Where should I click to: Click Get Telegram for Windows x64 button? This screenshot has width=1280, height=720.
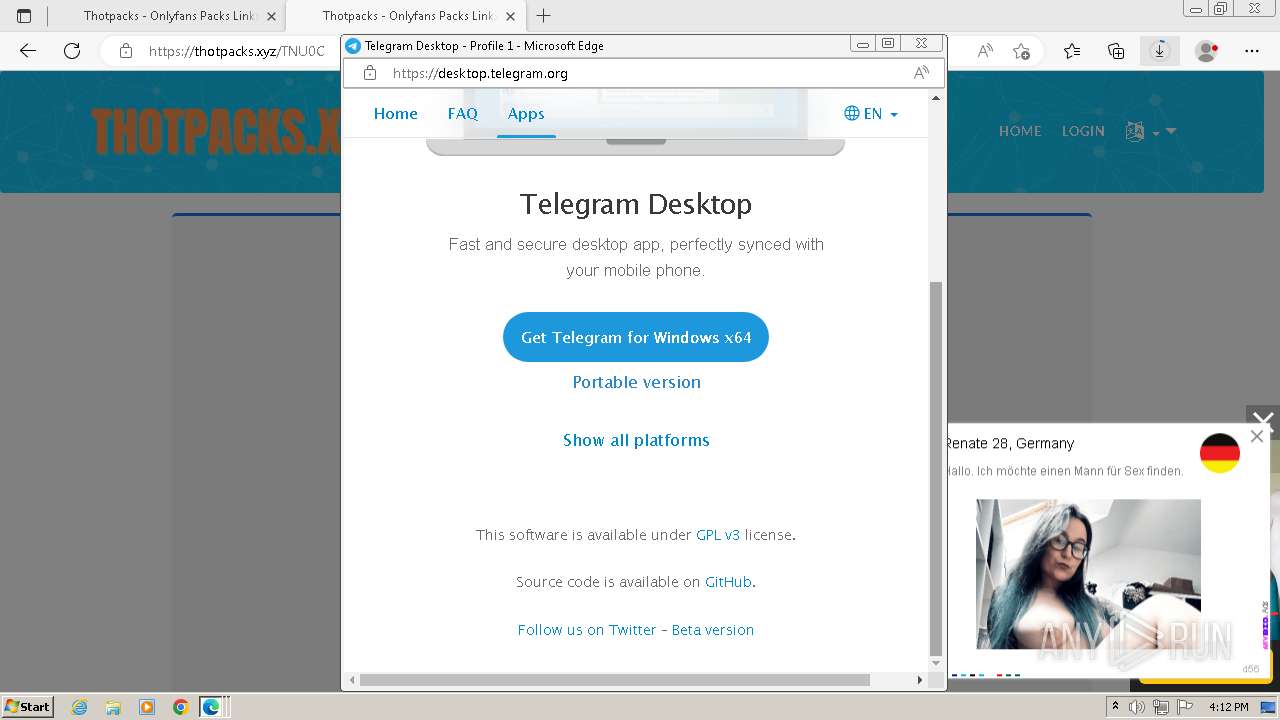click(636, 337)
